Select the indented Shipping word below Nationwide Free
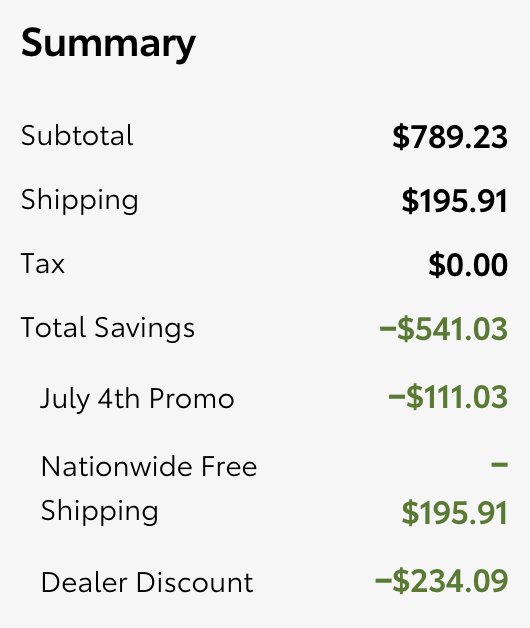530x628 pixels. pyautogui.click(x=99, y=511)
